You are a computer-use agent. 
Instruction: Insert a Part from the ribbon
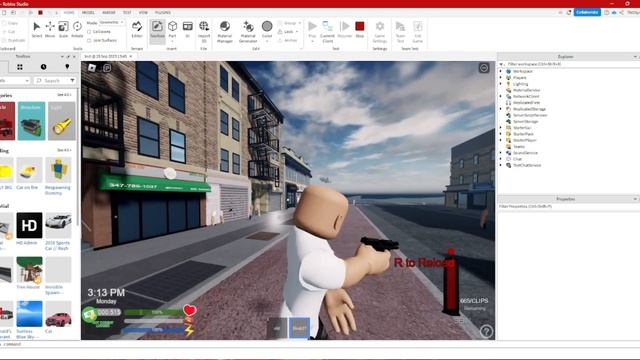pyautogui.click(x=172, y=30)
